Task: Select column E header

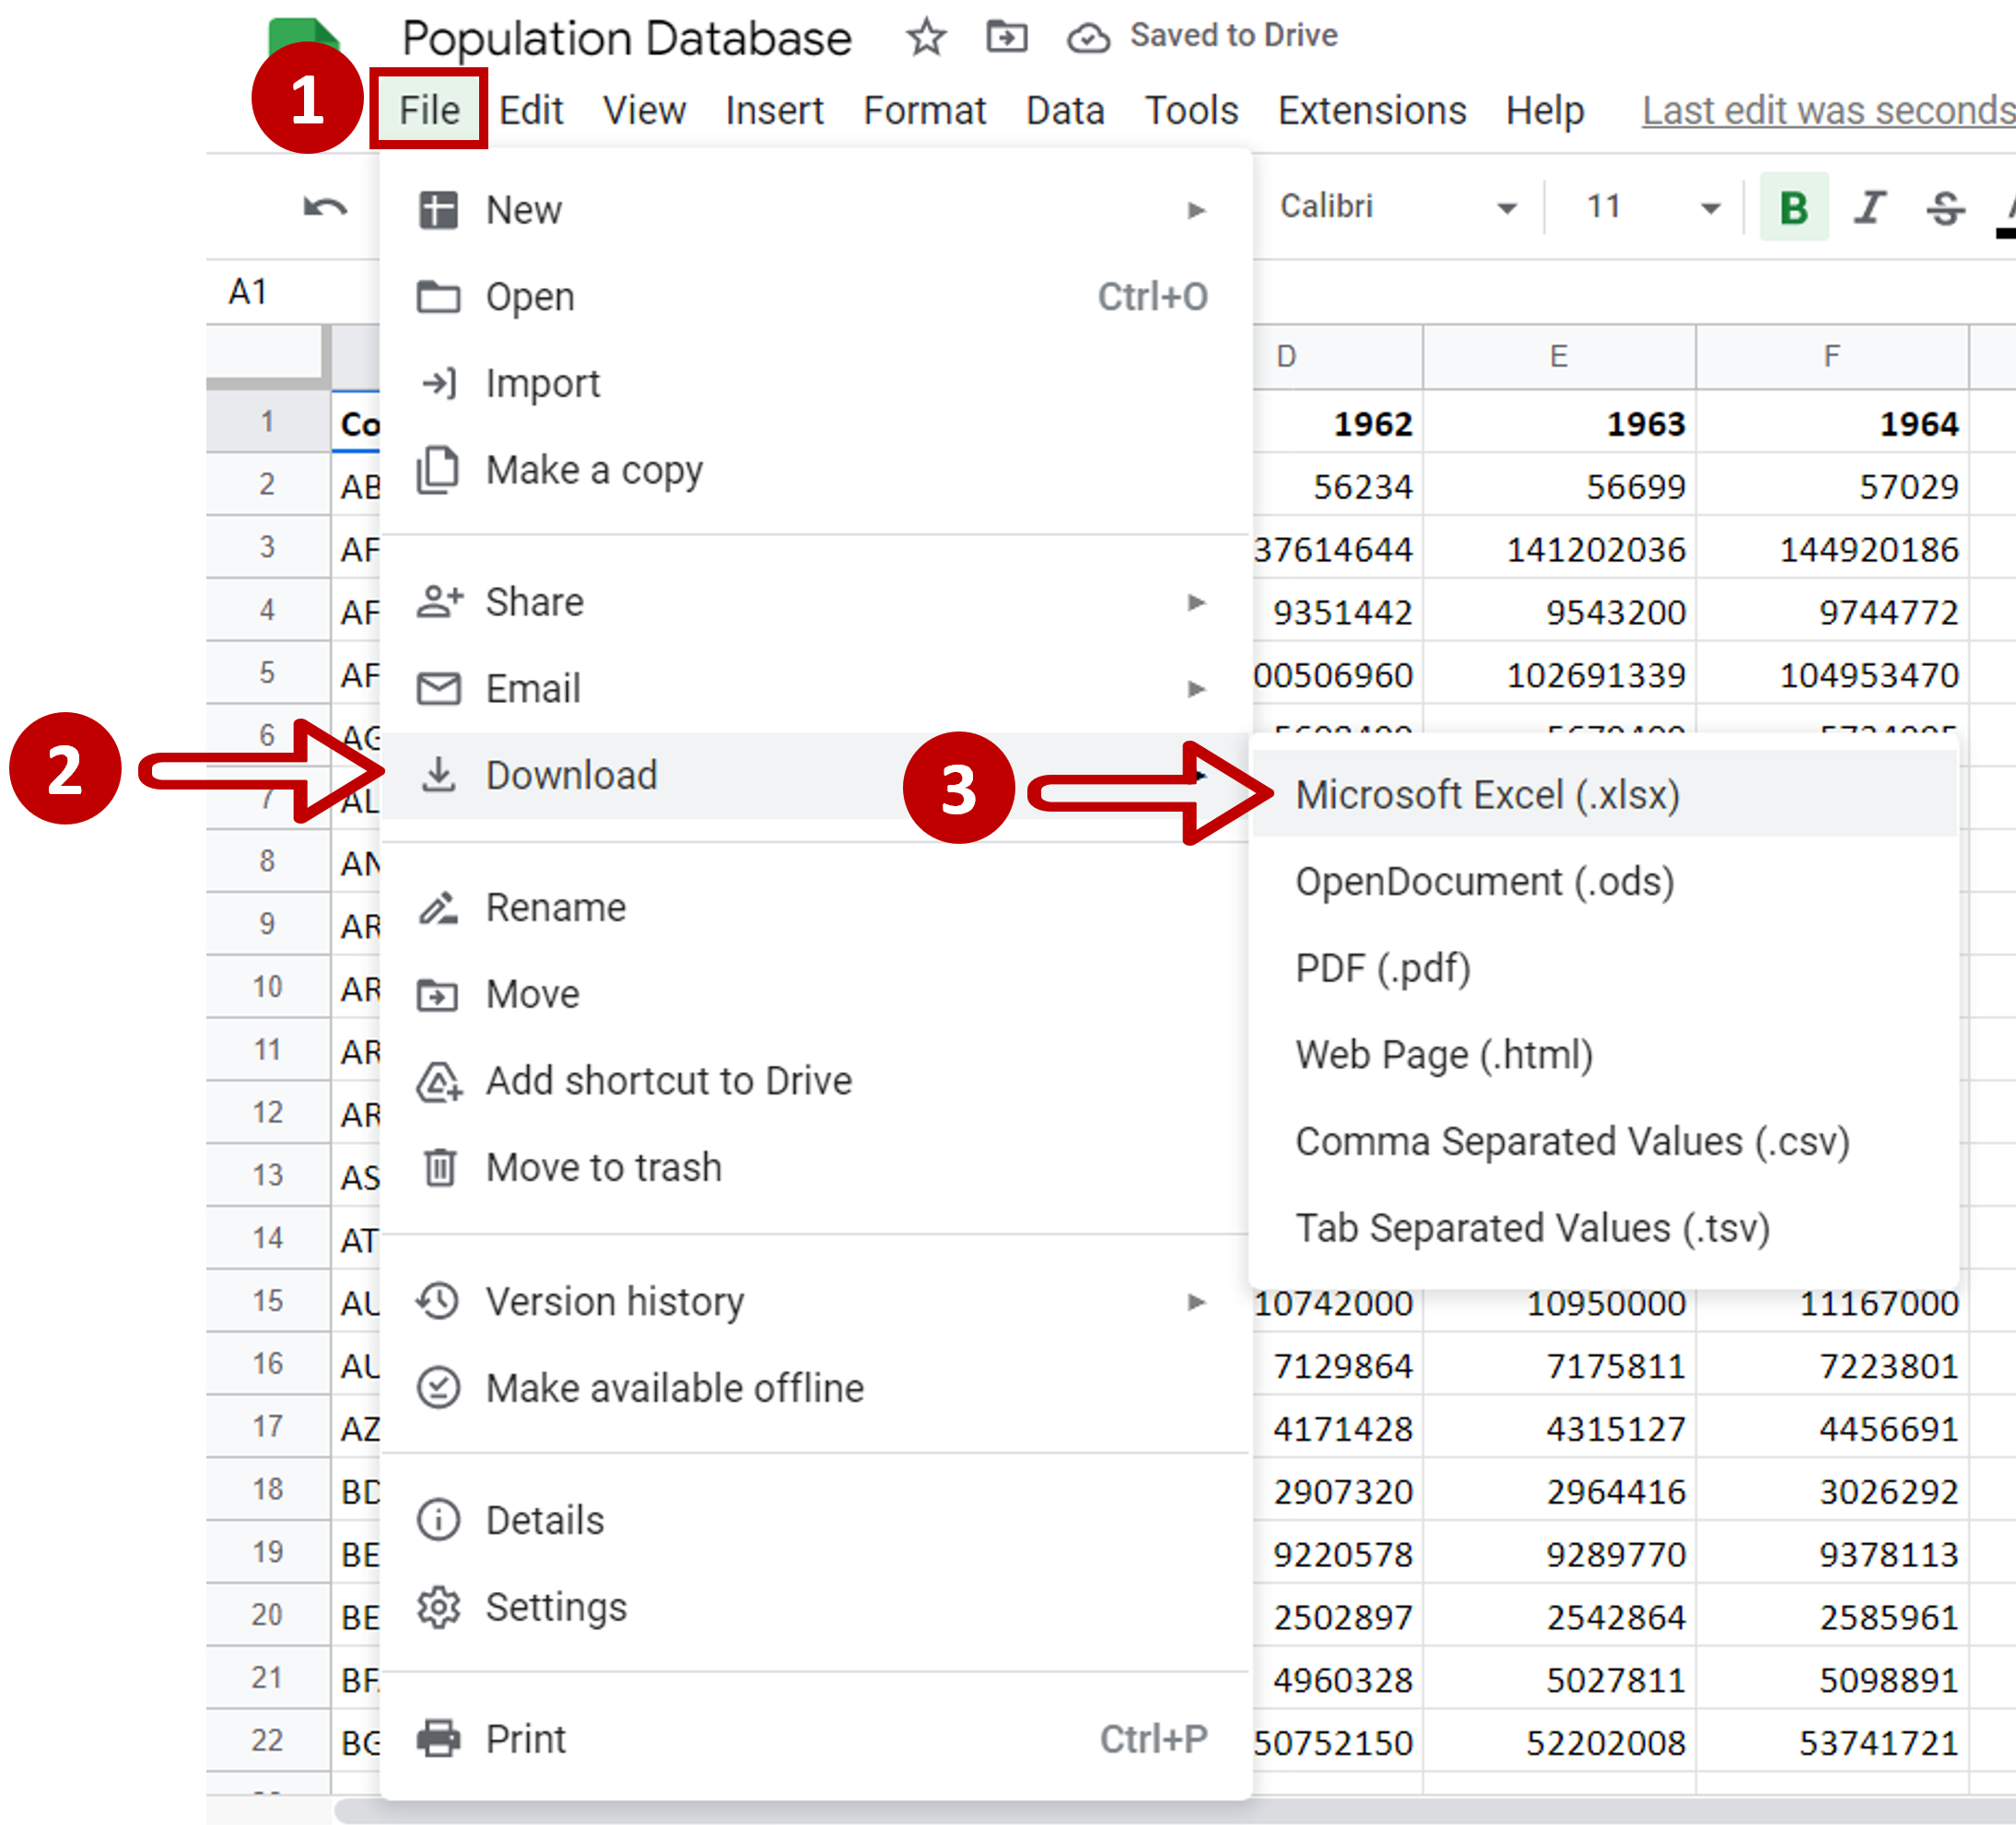Action: click(x=1558, y=356)
